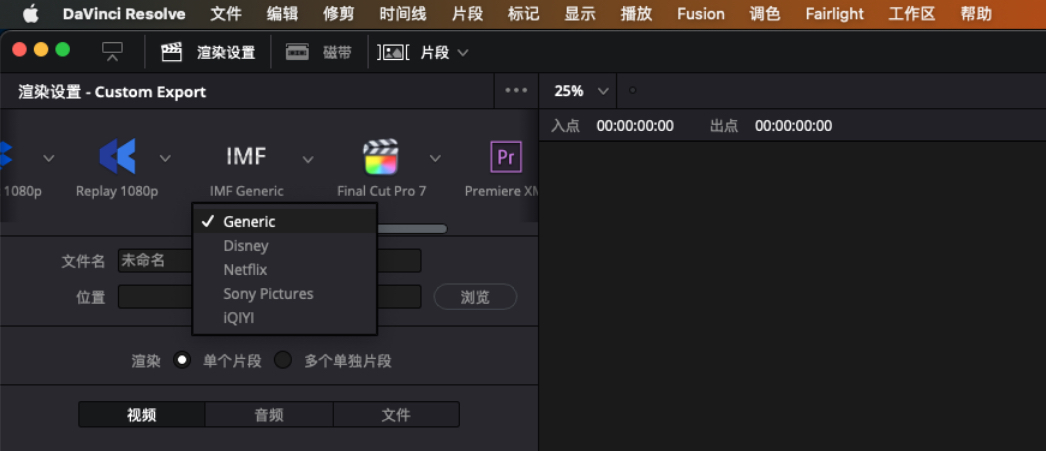
Task: Select the 多个单独片段 render radio button
Action: tap(283, 360)
